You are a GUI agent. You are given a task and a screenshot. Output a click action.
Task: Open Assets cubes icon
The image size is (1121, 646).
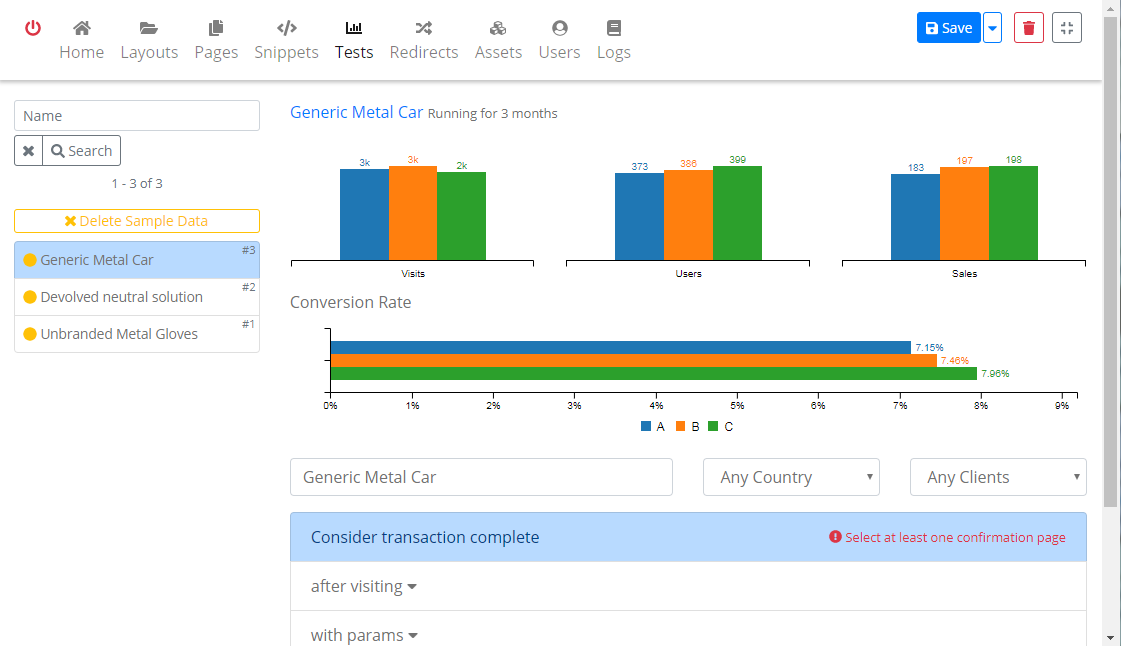498,28
